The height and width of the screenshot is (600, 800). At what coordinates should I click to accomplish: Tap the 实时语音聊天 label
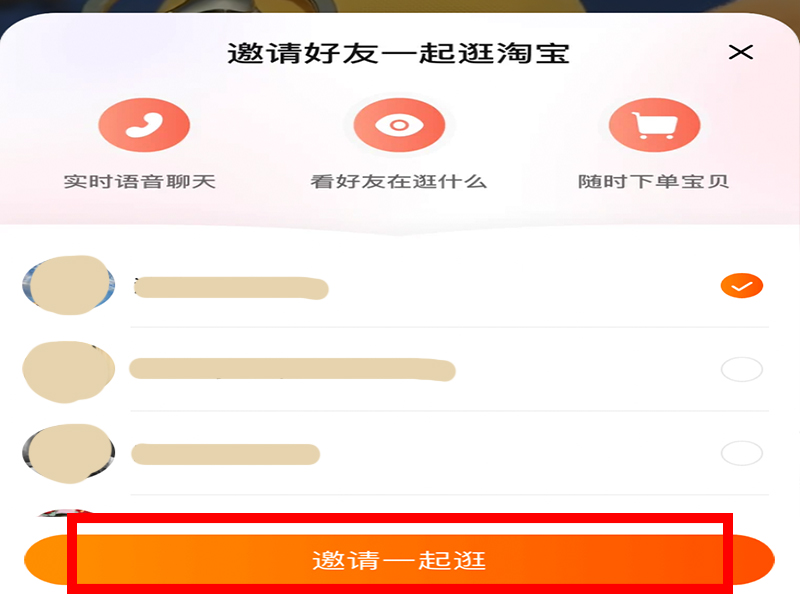pos(139,182)
